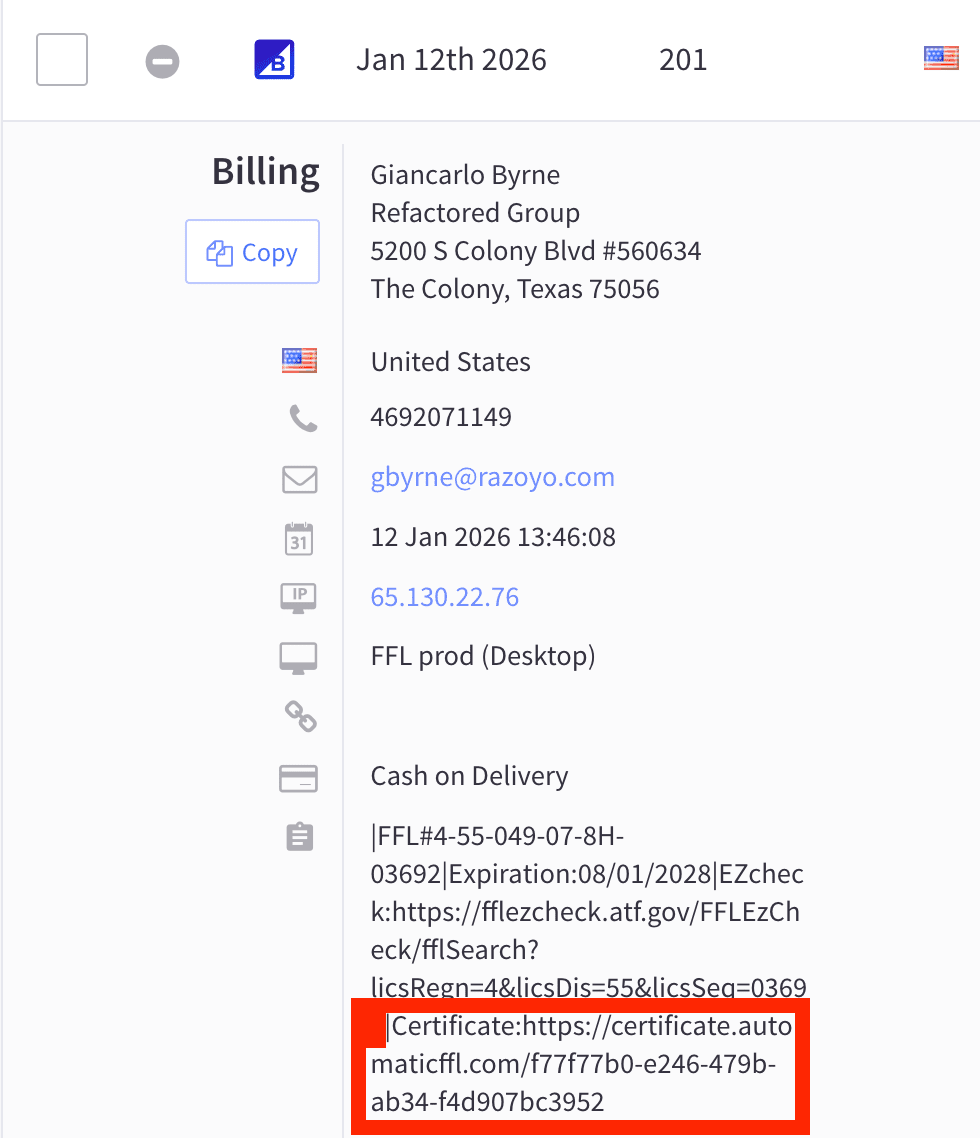Viewport: 980px width, 1138px height.
Task: Open IP address 65.130.22.76 link
Action: point(444,597)
